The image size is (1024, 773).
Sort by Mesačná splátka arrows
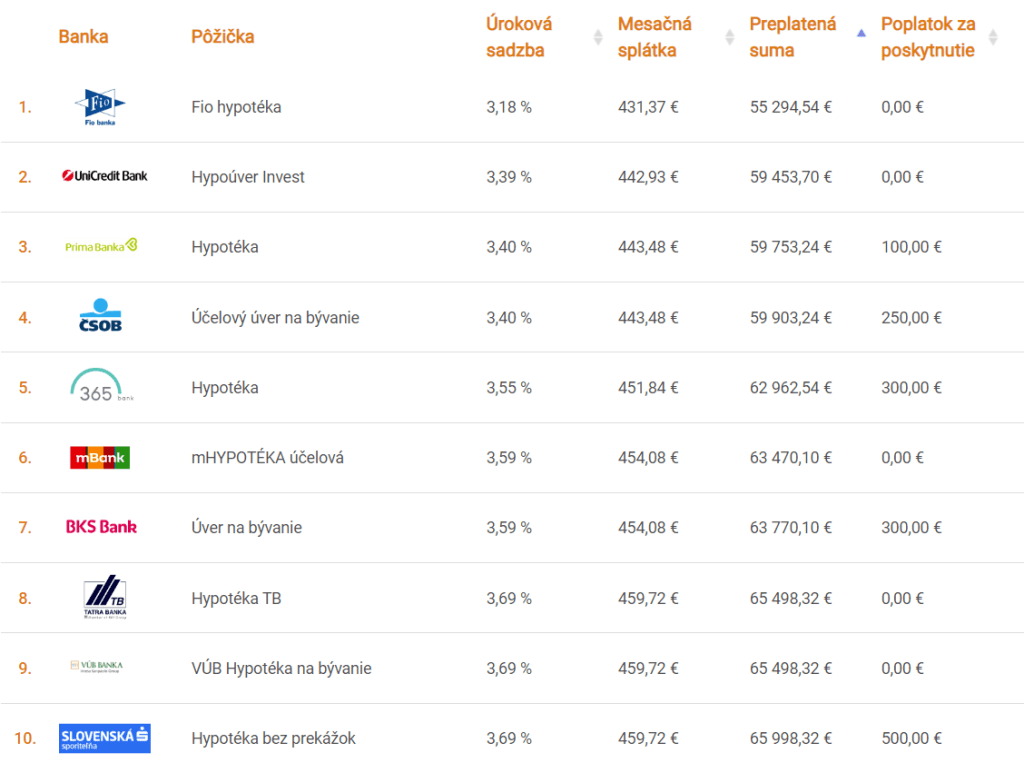pos(730,37)
